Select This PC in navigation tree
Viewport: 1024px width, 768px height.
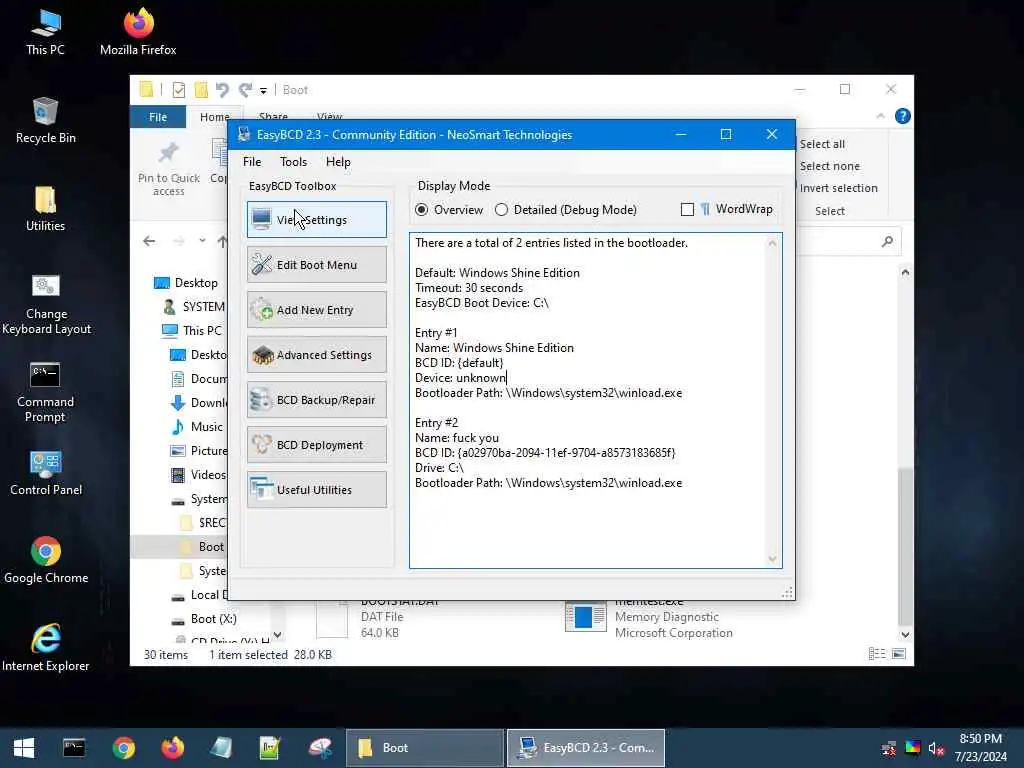point(193,330)
